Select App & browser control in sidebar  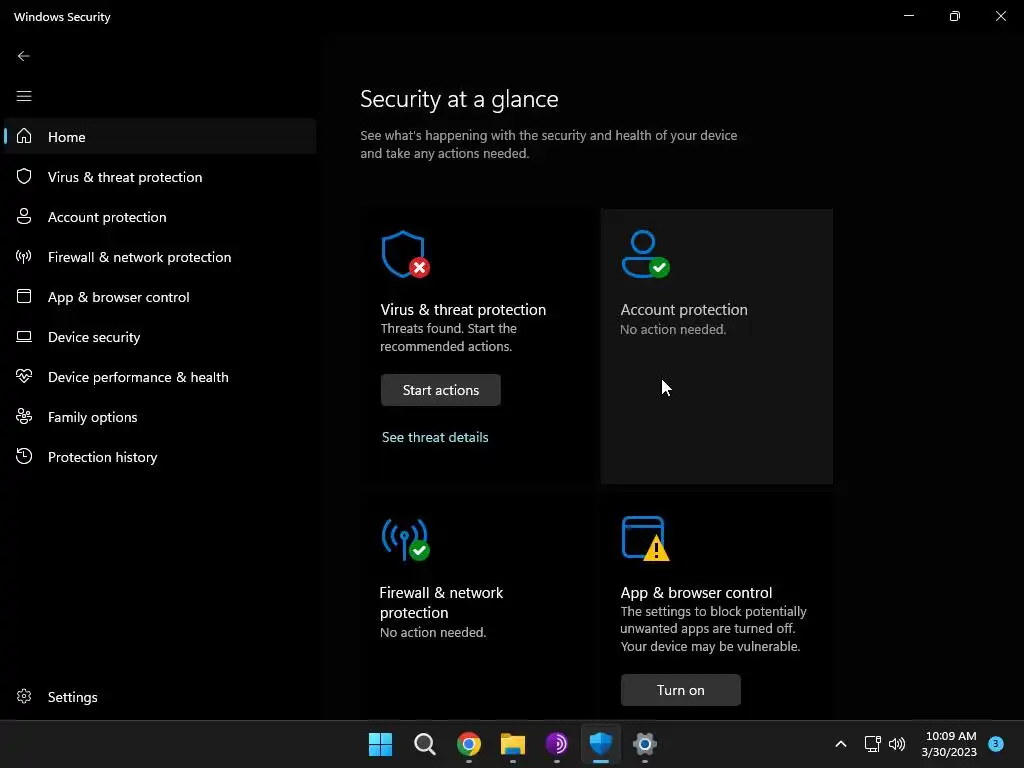tap(119, 297)
